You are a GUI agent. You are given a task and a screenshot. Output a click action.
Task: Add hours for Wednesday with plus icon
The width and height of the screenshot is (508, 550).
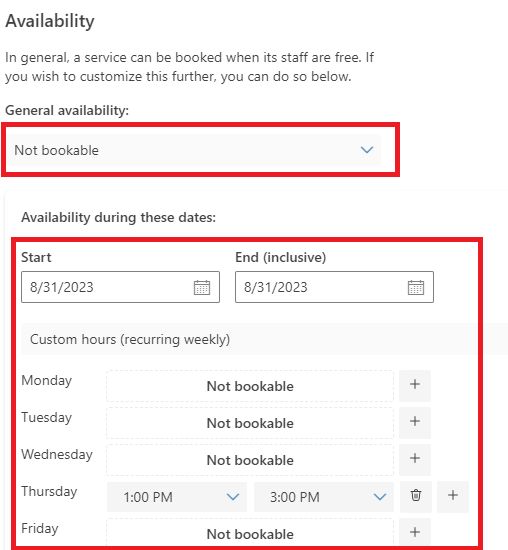pos(415,459)
